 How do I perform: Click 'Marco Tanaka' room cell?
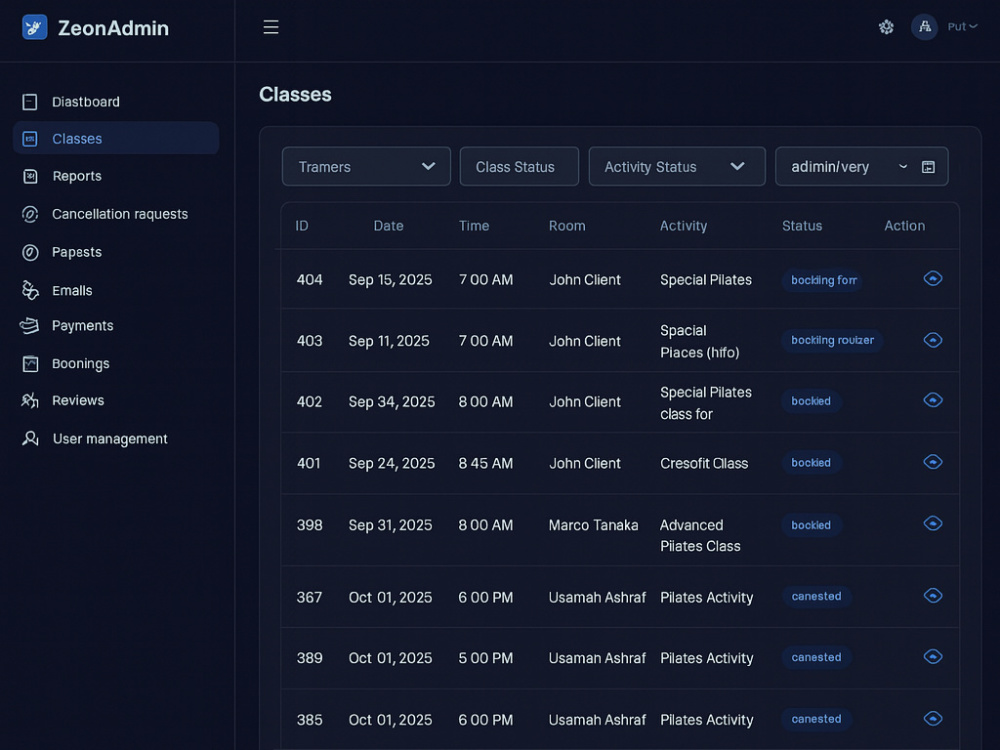tap(593, 525)
